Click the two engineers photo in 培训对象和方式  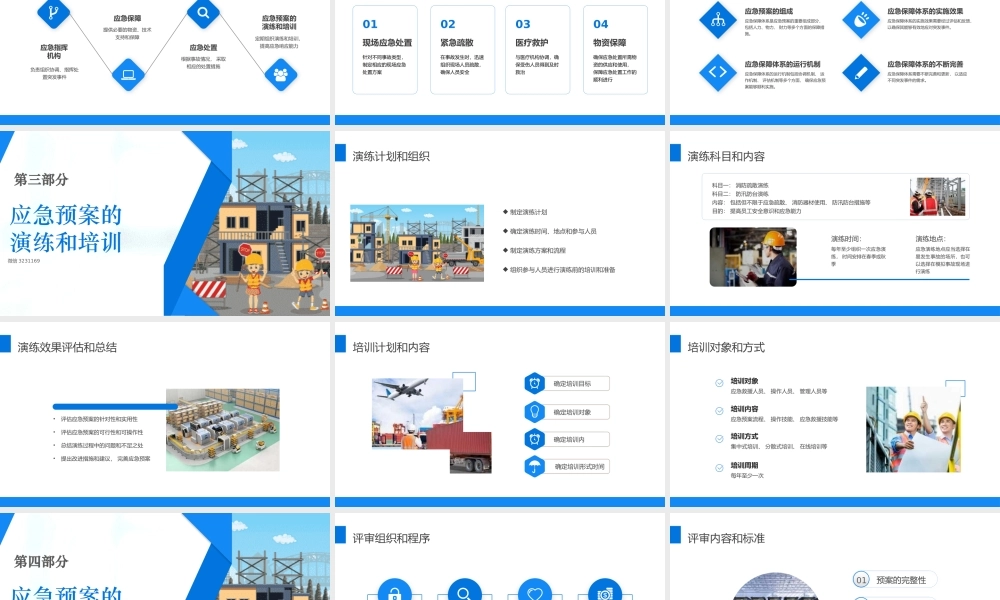(x=913, y=429)
